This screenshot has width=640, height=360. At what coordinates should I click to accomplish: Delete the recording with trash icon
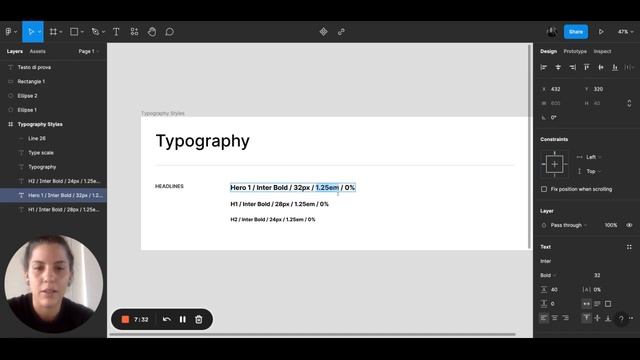199,319
